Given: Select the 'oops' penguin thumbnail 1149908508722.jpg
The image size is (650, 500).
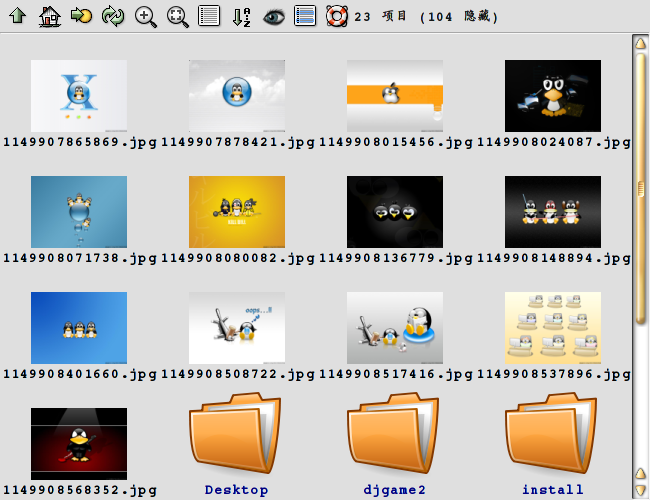Looking at the screenshot, I should pyautogui.click(x=237, y=328).
